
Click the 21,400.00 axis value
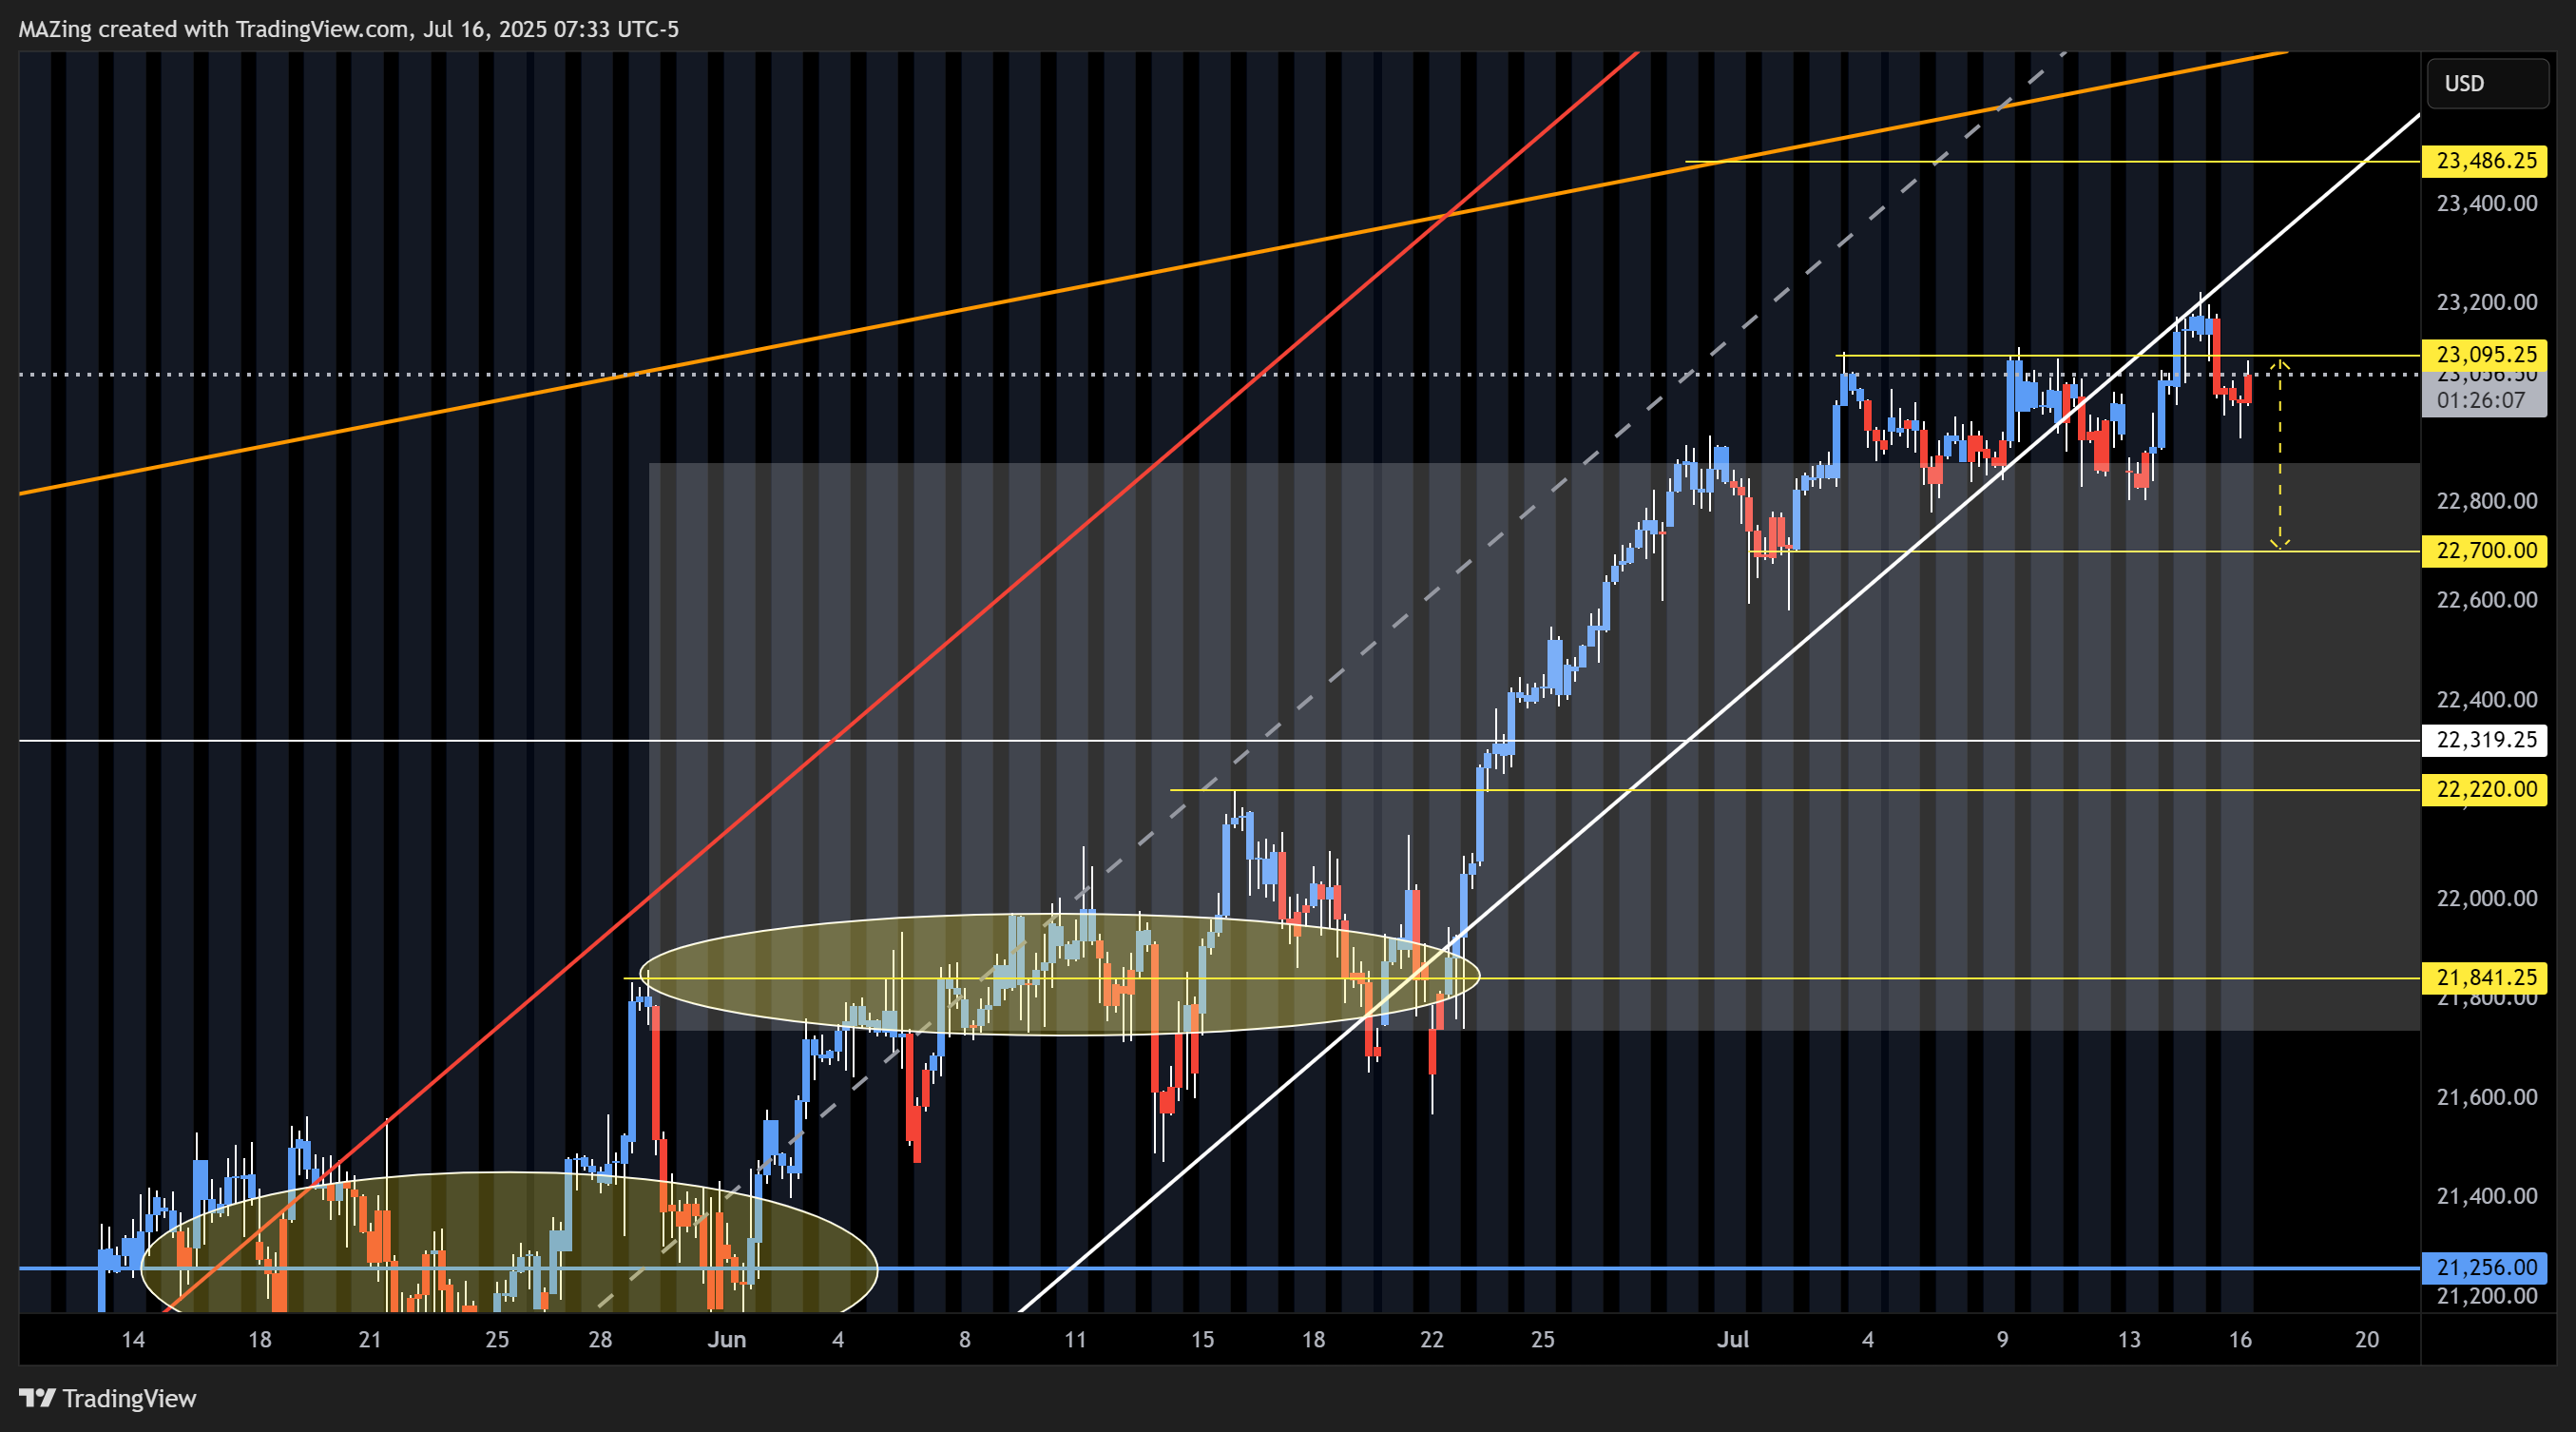[x=2487, y=1196]
